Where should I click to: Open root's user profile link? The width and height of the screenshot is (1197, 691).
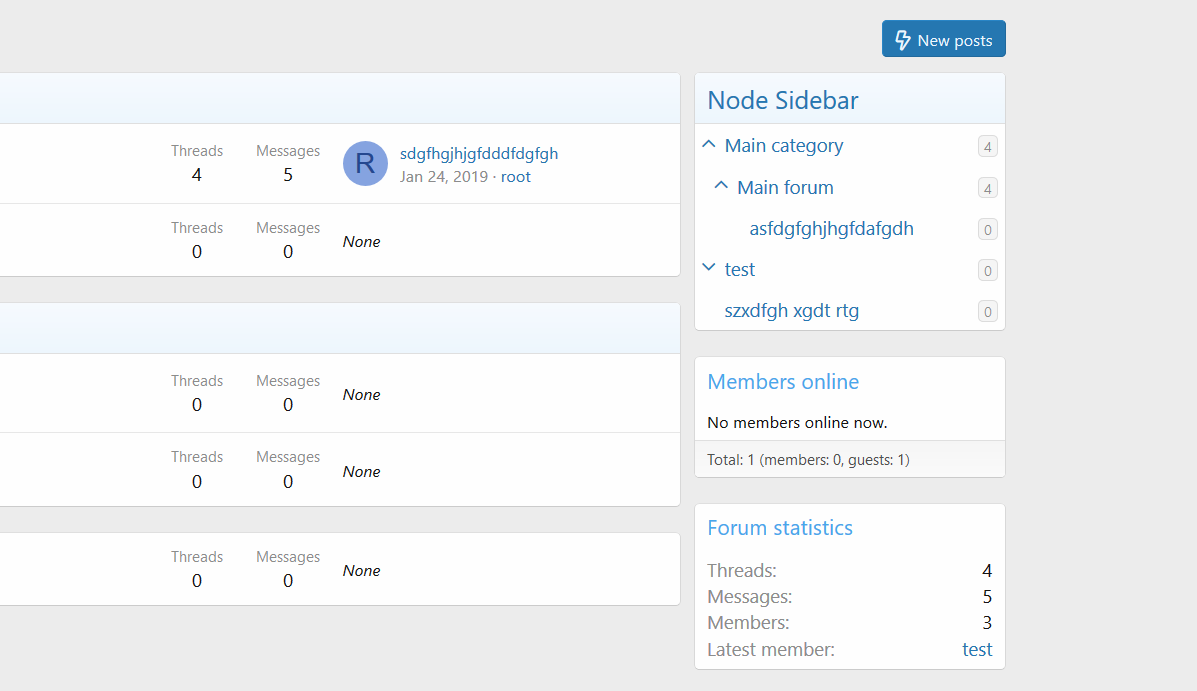tap(516, 177)
